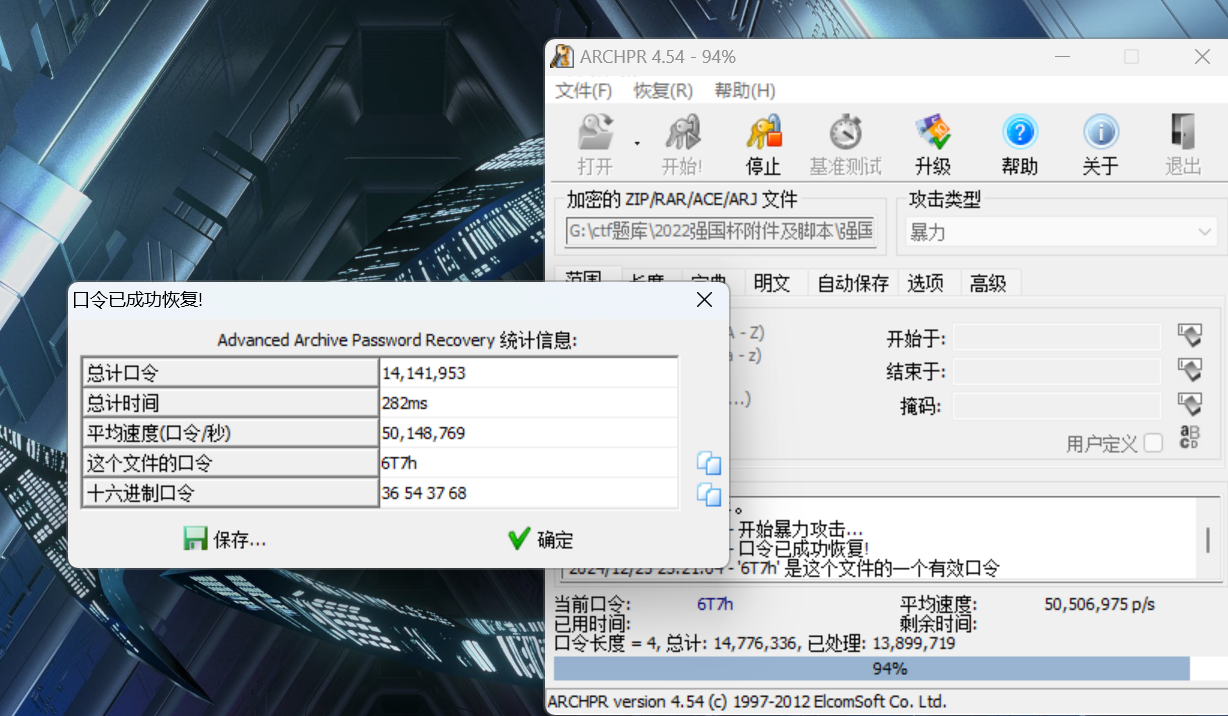
Task: Click the 这个文件的口令 row label
Action: pyautogui.click(x=230, y=463)
